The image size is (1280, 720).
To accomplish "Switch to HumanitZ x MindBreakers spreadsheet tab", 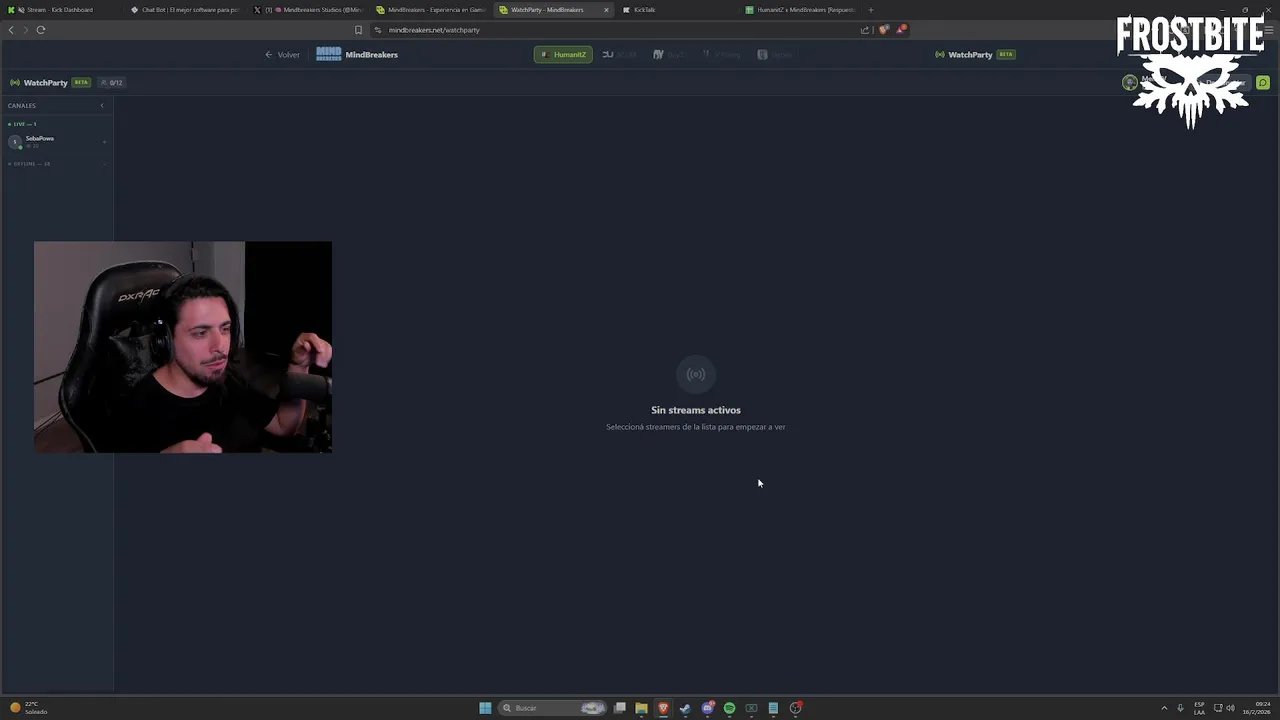I will 800,10.
